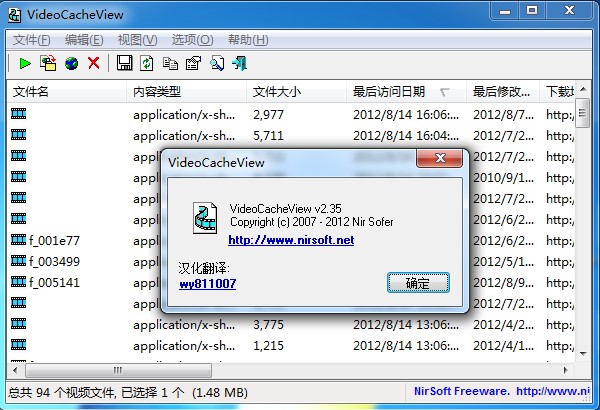Open the 编辑(E) menu

84,40
